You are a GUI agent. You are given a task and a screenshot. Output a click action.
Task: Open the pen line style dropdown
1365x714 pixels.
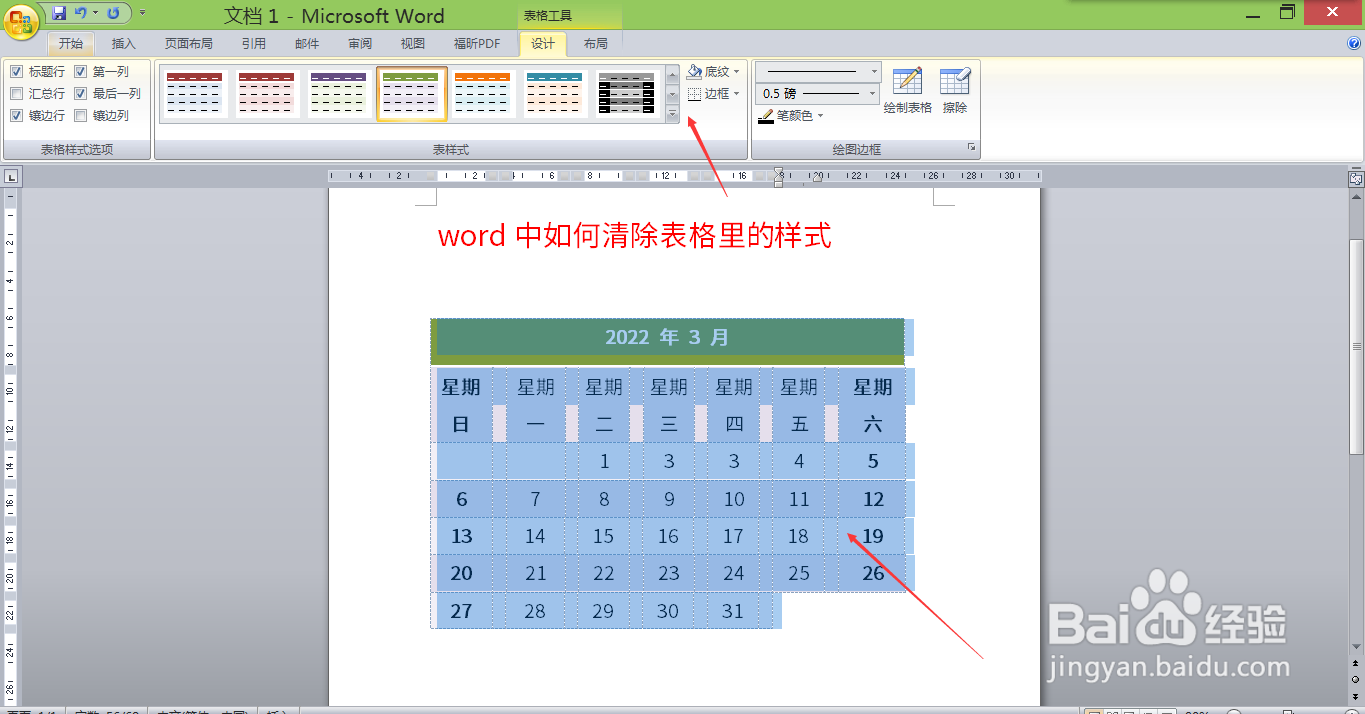coord(874,72)
